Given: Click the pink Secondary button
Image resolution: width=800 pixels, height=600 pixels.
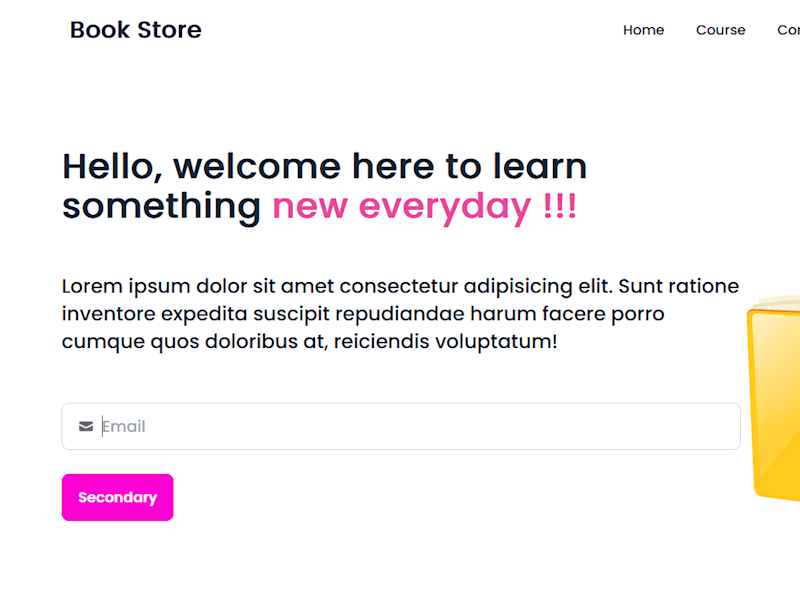Looking at the screenshot, I should coord(117,497).
